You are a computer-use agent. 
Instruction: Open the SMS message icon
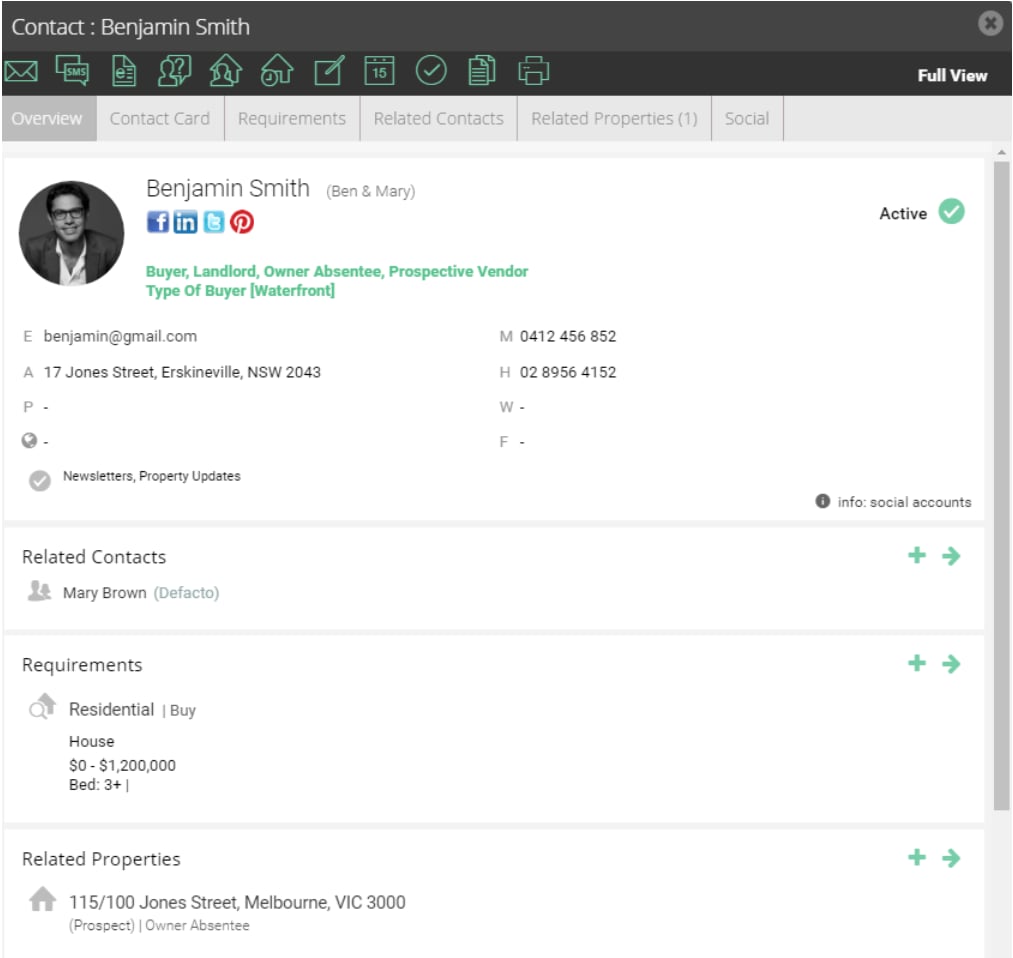[72, 70]
